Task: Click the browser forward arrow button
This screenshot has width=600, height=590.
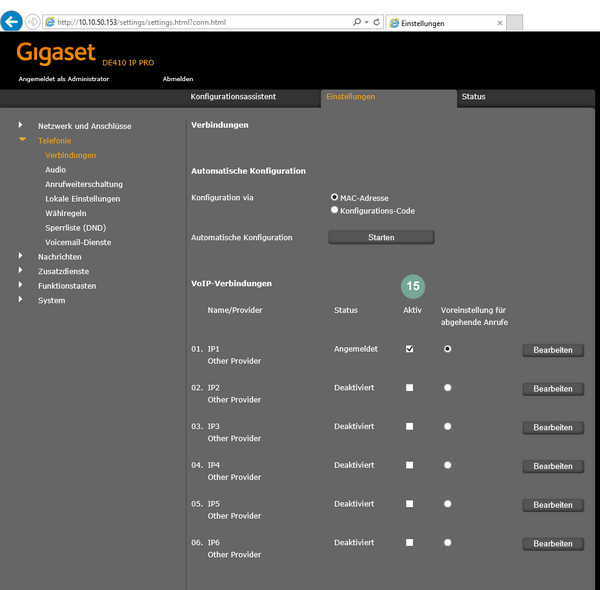Action: [33, 22]
